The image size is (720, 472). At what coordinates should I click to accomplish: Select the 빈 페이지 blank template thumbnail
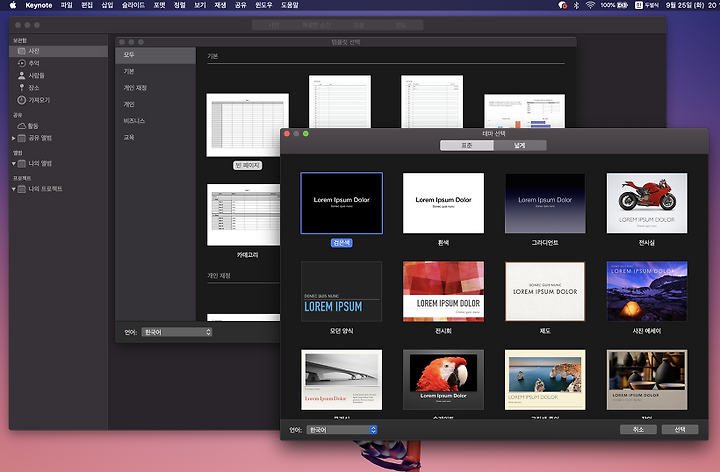pyautogui.click(x=248, y=125)
